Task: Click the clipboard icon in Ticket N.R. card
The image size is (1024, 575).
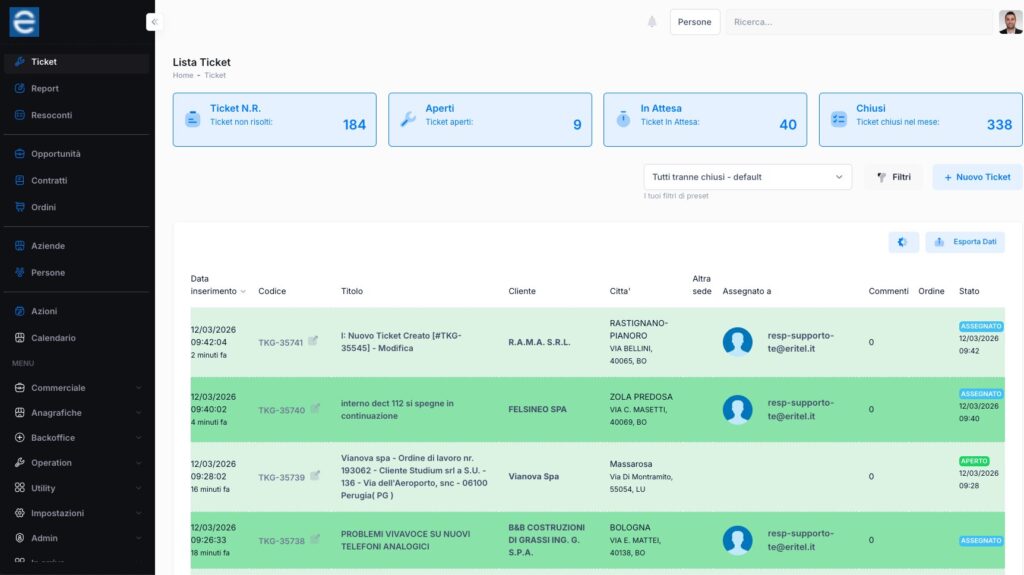Action: (192, 119)
